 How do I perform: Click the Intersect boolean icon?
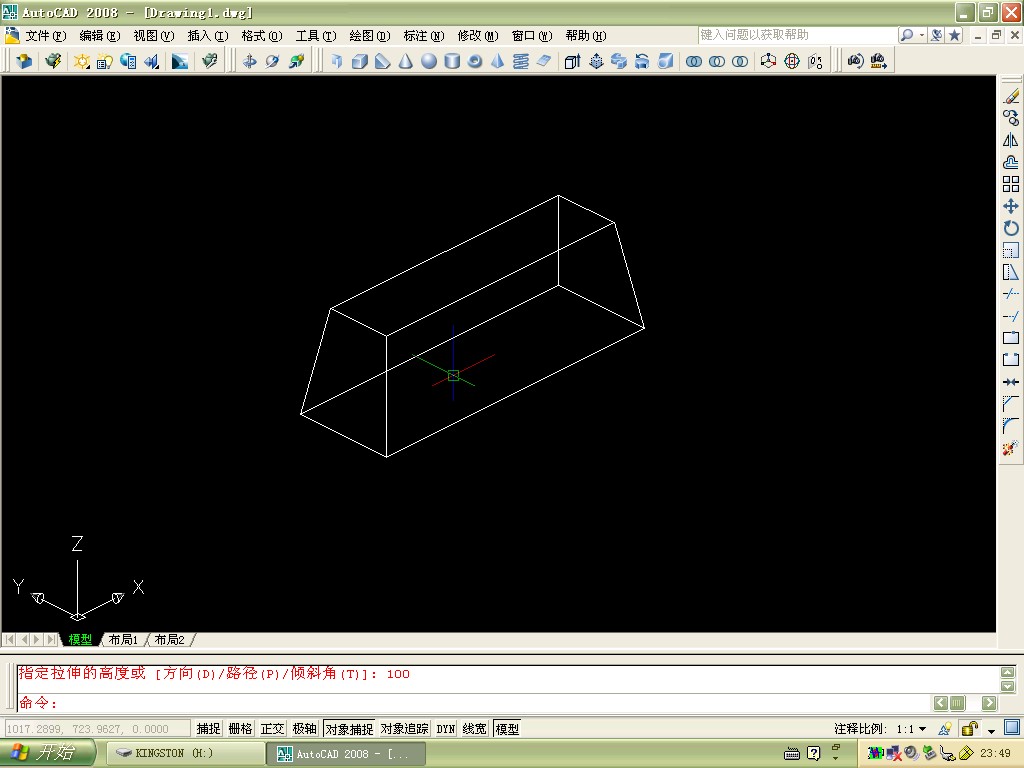[x=740, y=61]
